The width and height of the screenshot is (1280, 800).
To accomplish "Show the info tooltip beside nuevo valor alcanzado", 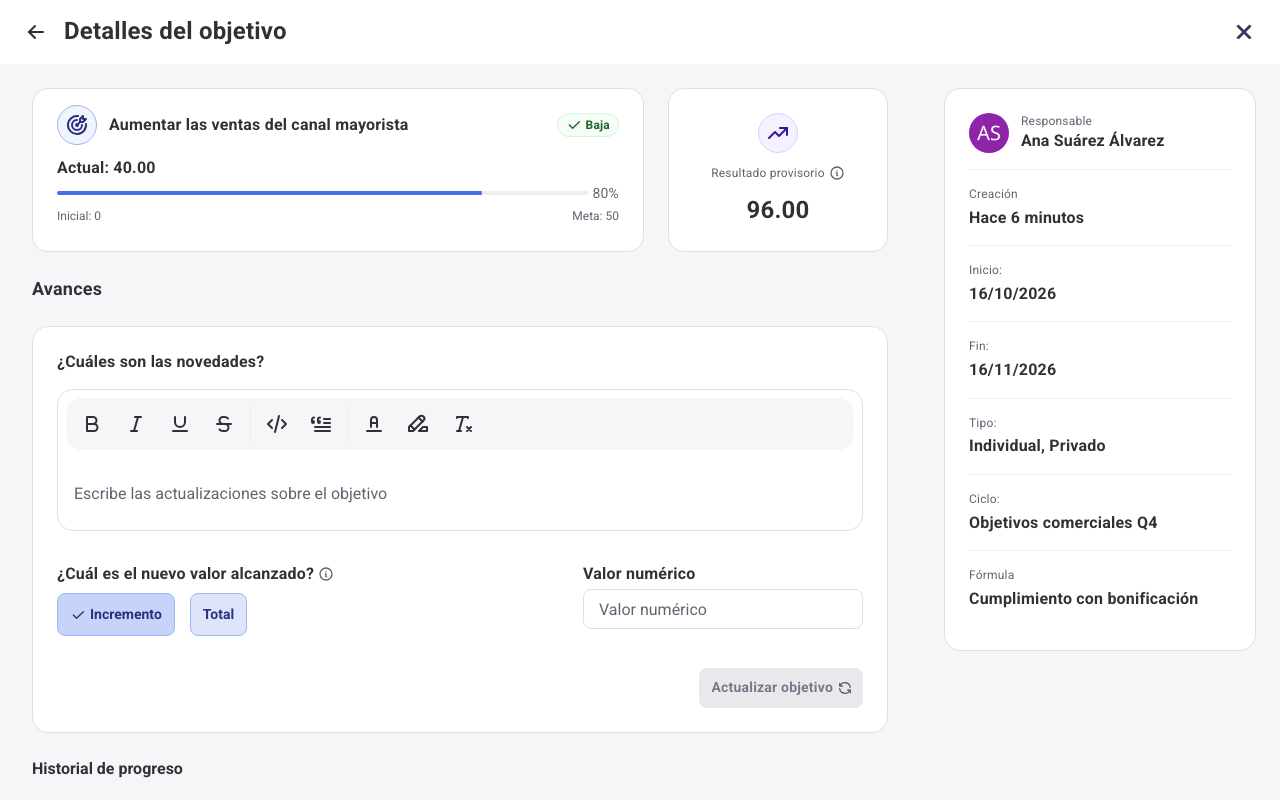I will [326, 574].
